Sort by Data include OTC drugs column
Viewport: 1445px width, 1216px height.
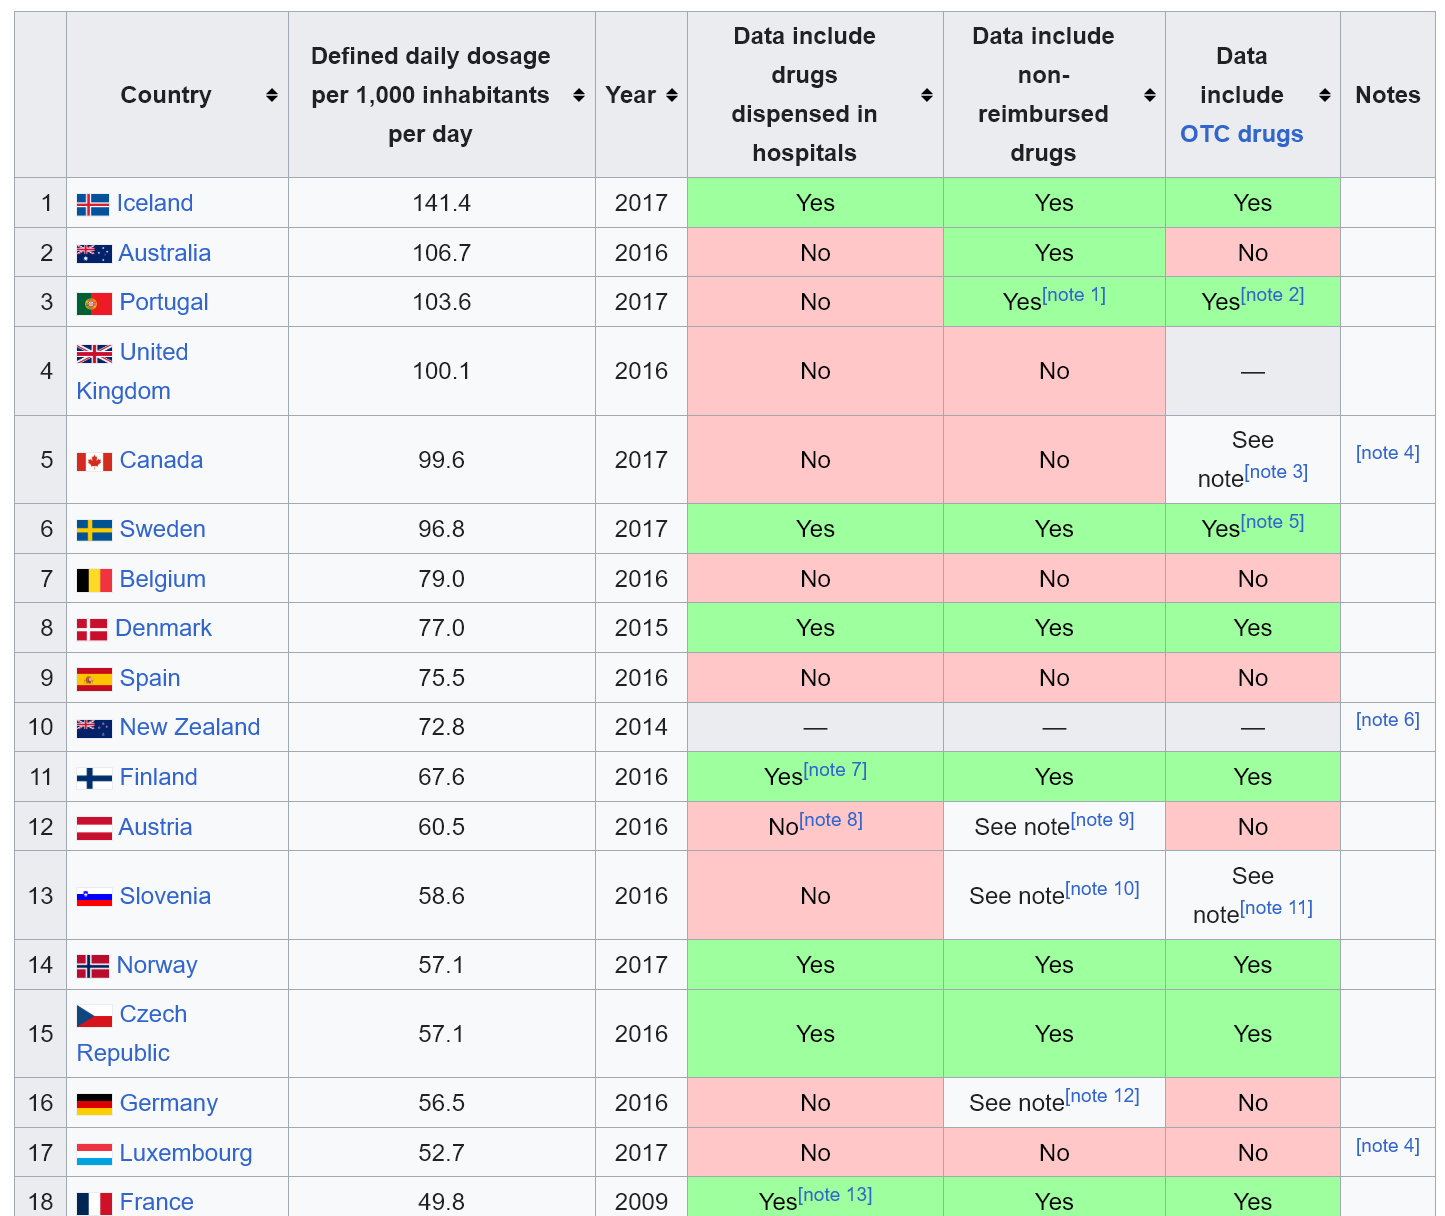pyautogui.click(x=1324, y=95)
